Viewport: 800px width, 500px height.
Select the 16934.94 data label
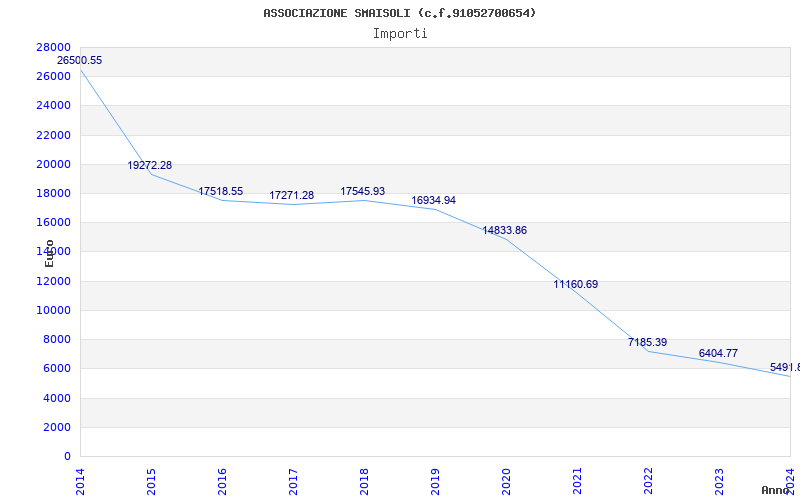tap(433, 201)
